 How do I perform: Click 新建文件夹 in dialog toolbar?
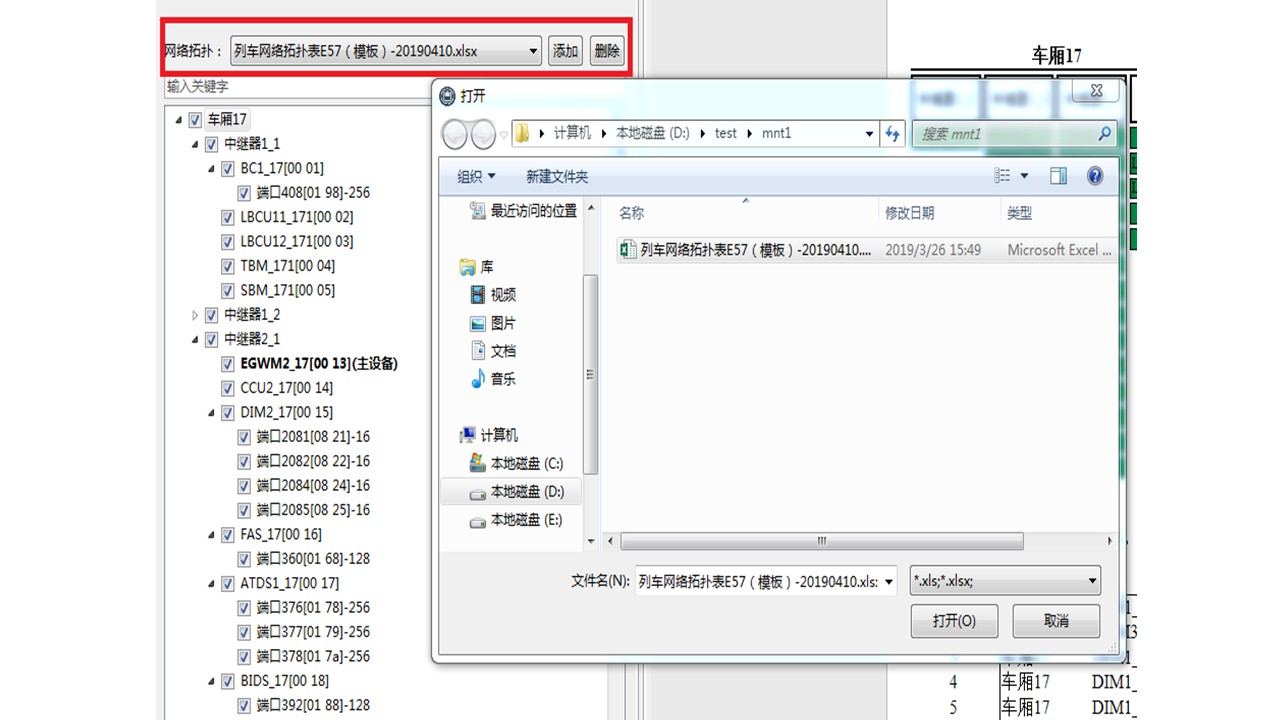[557, 177]
